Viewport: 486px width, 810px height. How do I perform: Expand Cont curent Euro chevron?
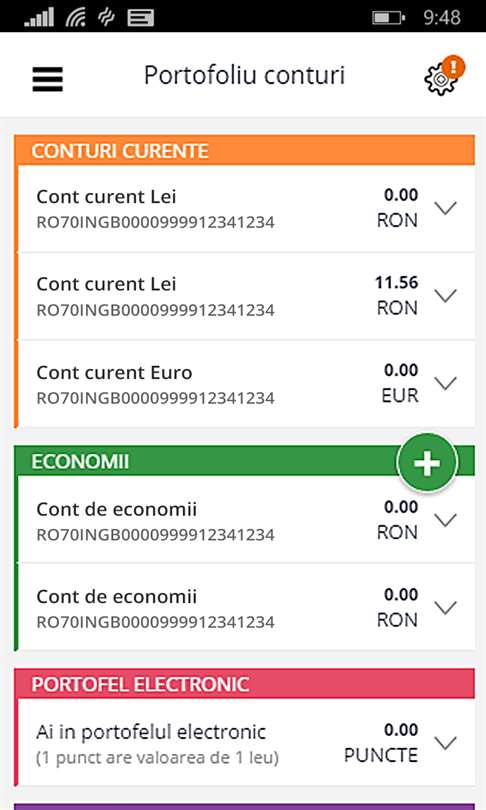pyautogui.click(x=445, y=383)
